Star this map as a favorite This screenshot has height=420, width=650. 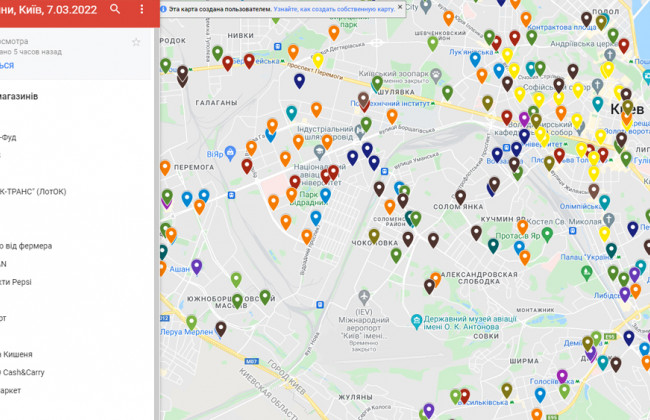pos(136,42)
